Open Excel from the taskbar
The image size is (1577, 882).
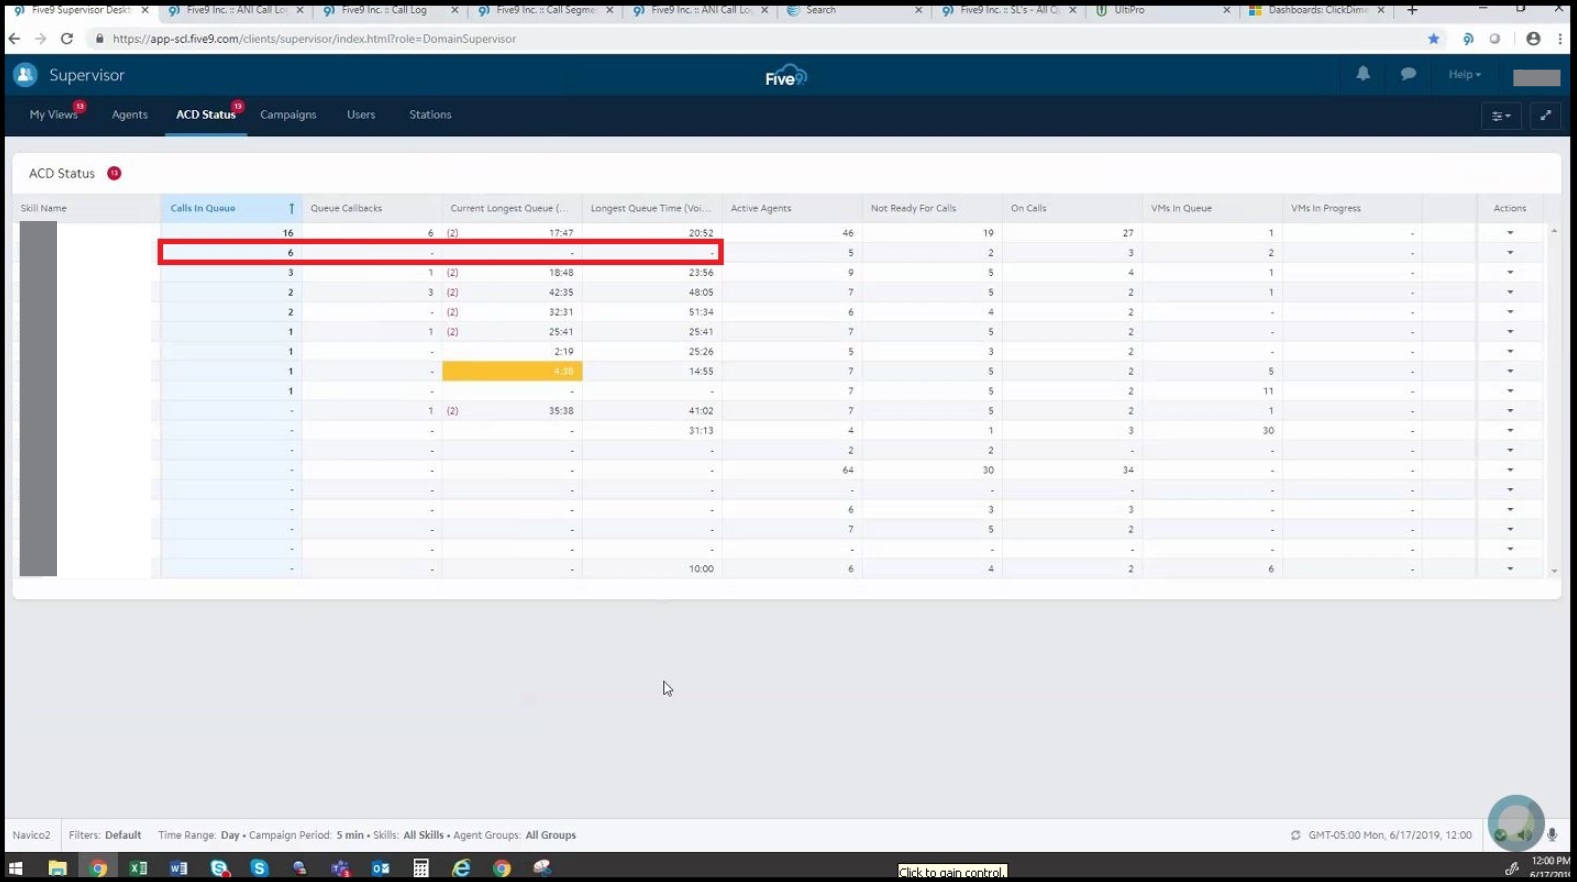pos(138,868)
